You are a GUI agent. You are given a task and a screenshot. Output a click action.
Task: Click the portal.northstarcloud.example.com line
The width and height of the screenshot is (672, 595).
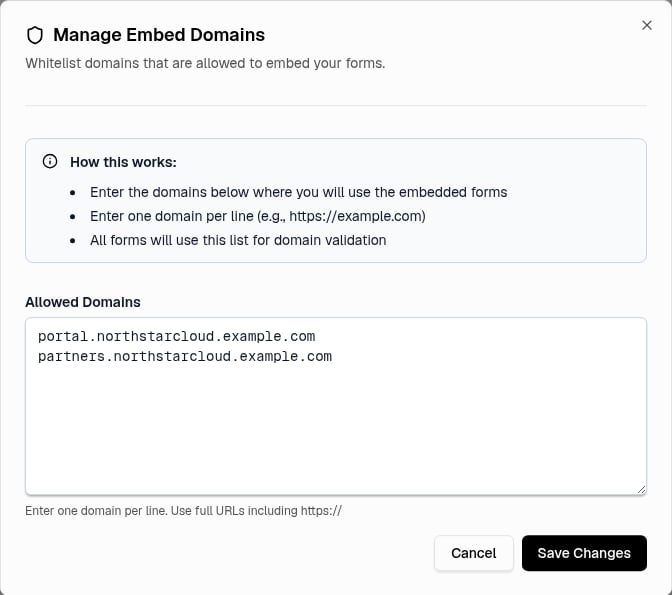click(x=177, y=337)
